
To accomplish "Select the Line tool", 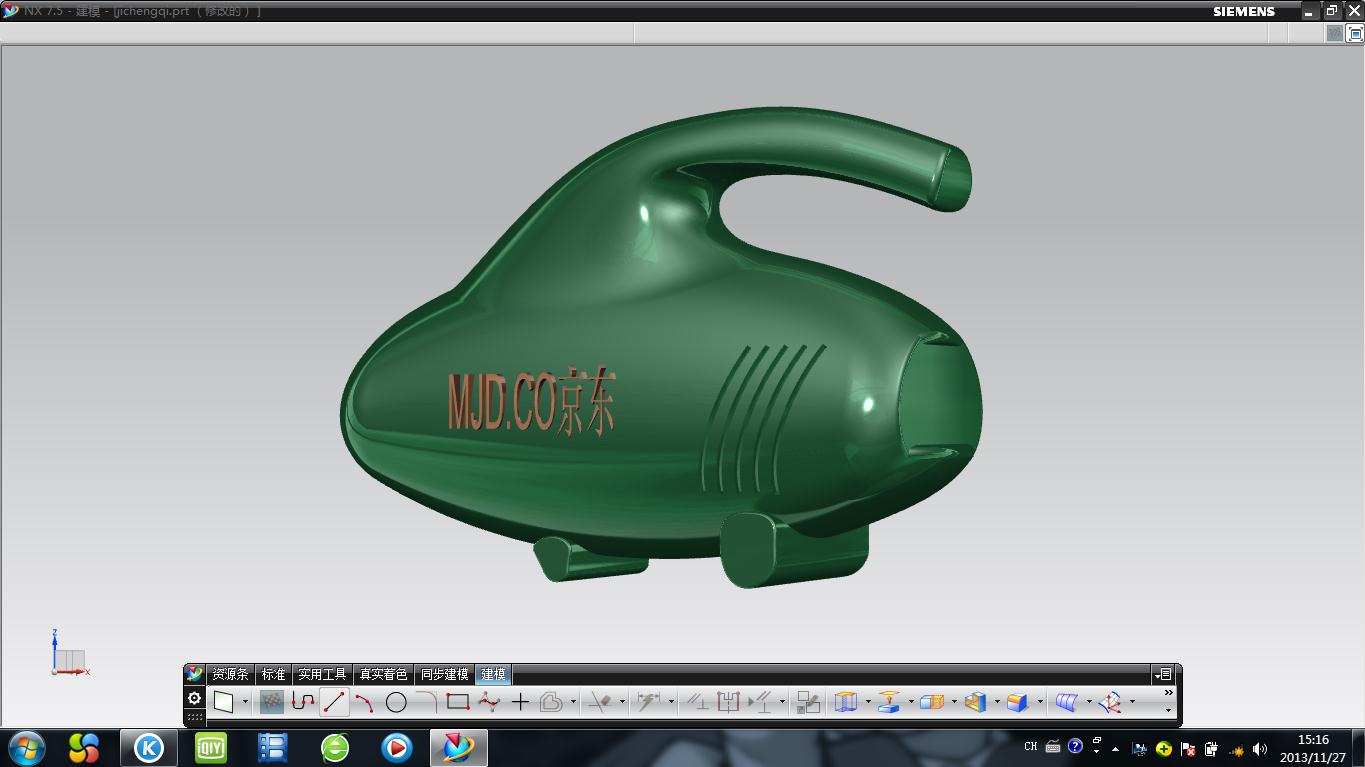I will pyautogui.click(x=334, y=702).
